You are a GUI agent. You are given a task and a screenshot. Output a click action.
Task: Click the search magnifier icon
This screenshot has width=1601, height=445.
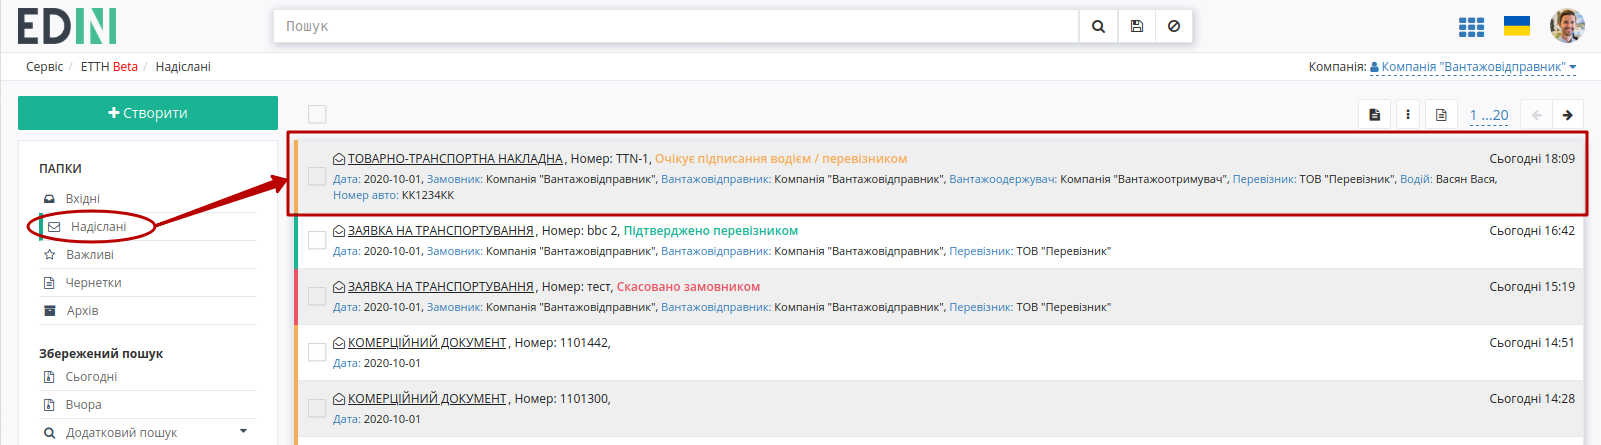(1098, 27)
